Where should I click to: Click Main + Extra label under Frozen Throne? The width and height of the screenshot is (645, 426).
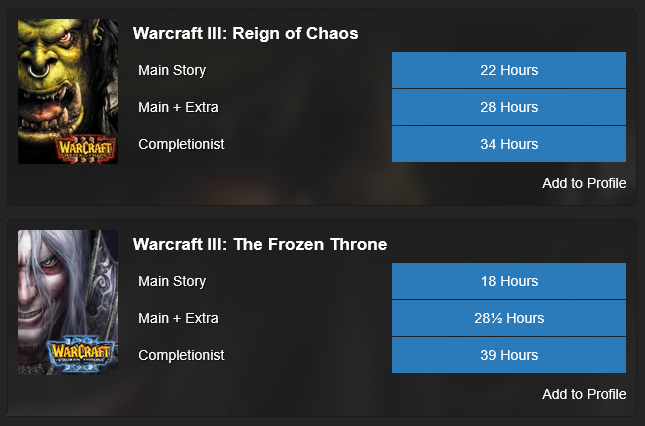(178, 318)
